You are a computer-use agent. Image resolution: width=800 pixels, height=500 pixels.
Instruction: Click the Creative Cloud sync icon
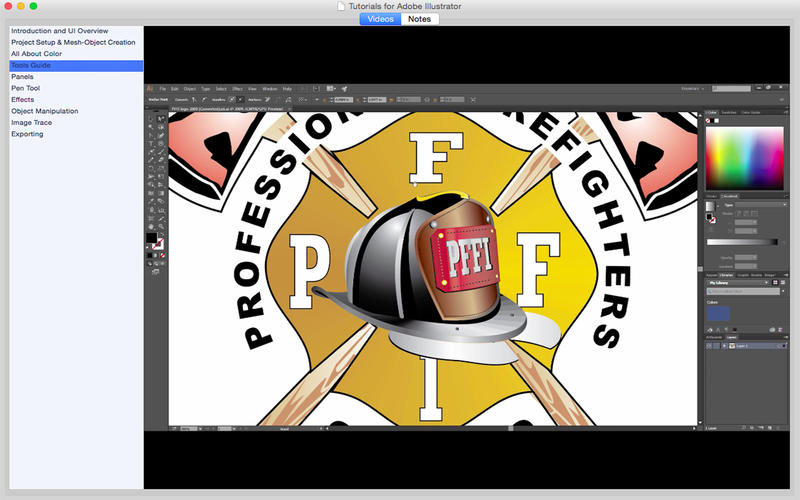click(x=772, y=330)
